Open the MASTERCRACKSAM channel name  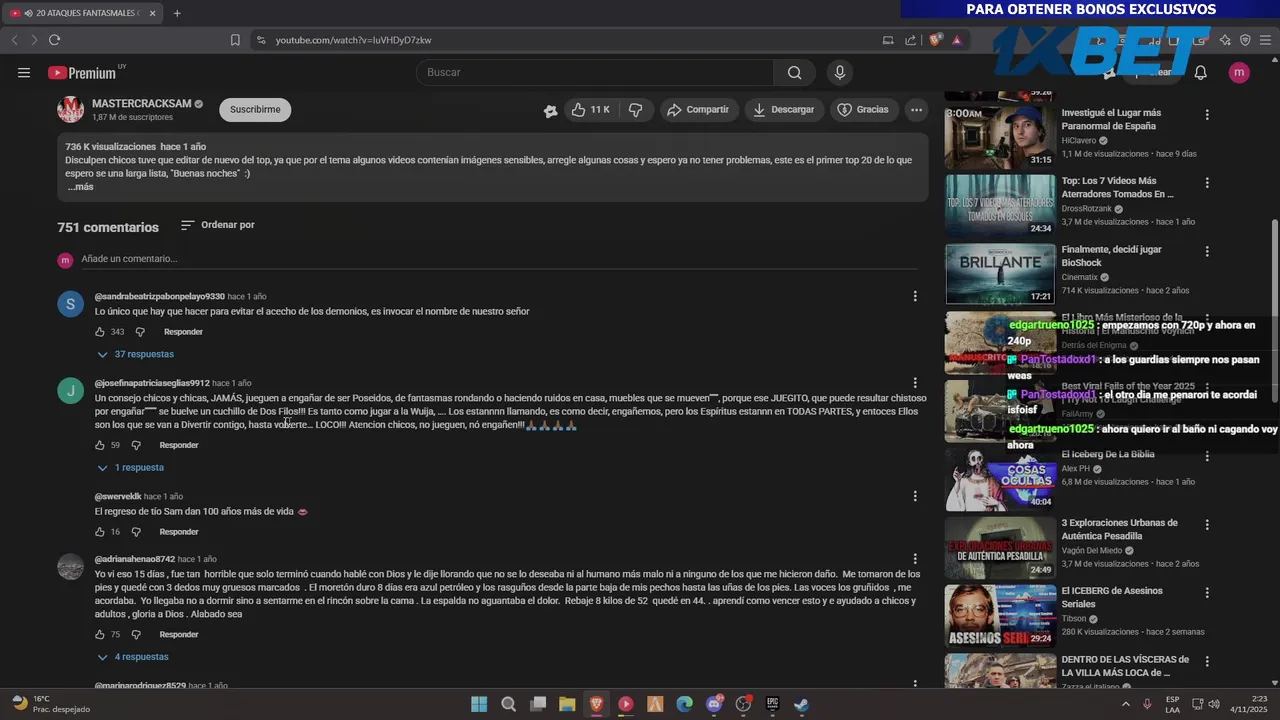coord(141,104)
